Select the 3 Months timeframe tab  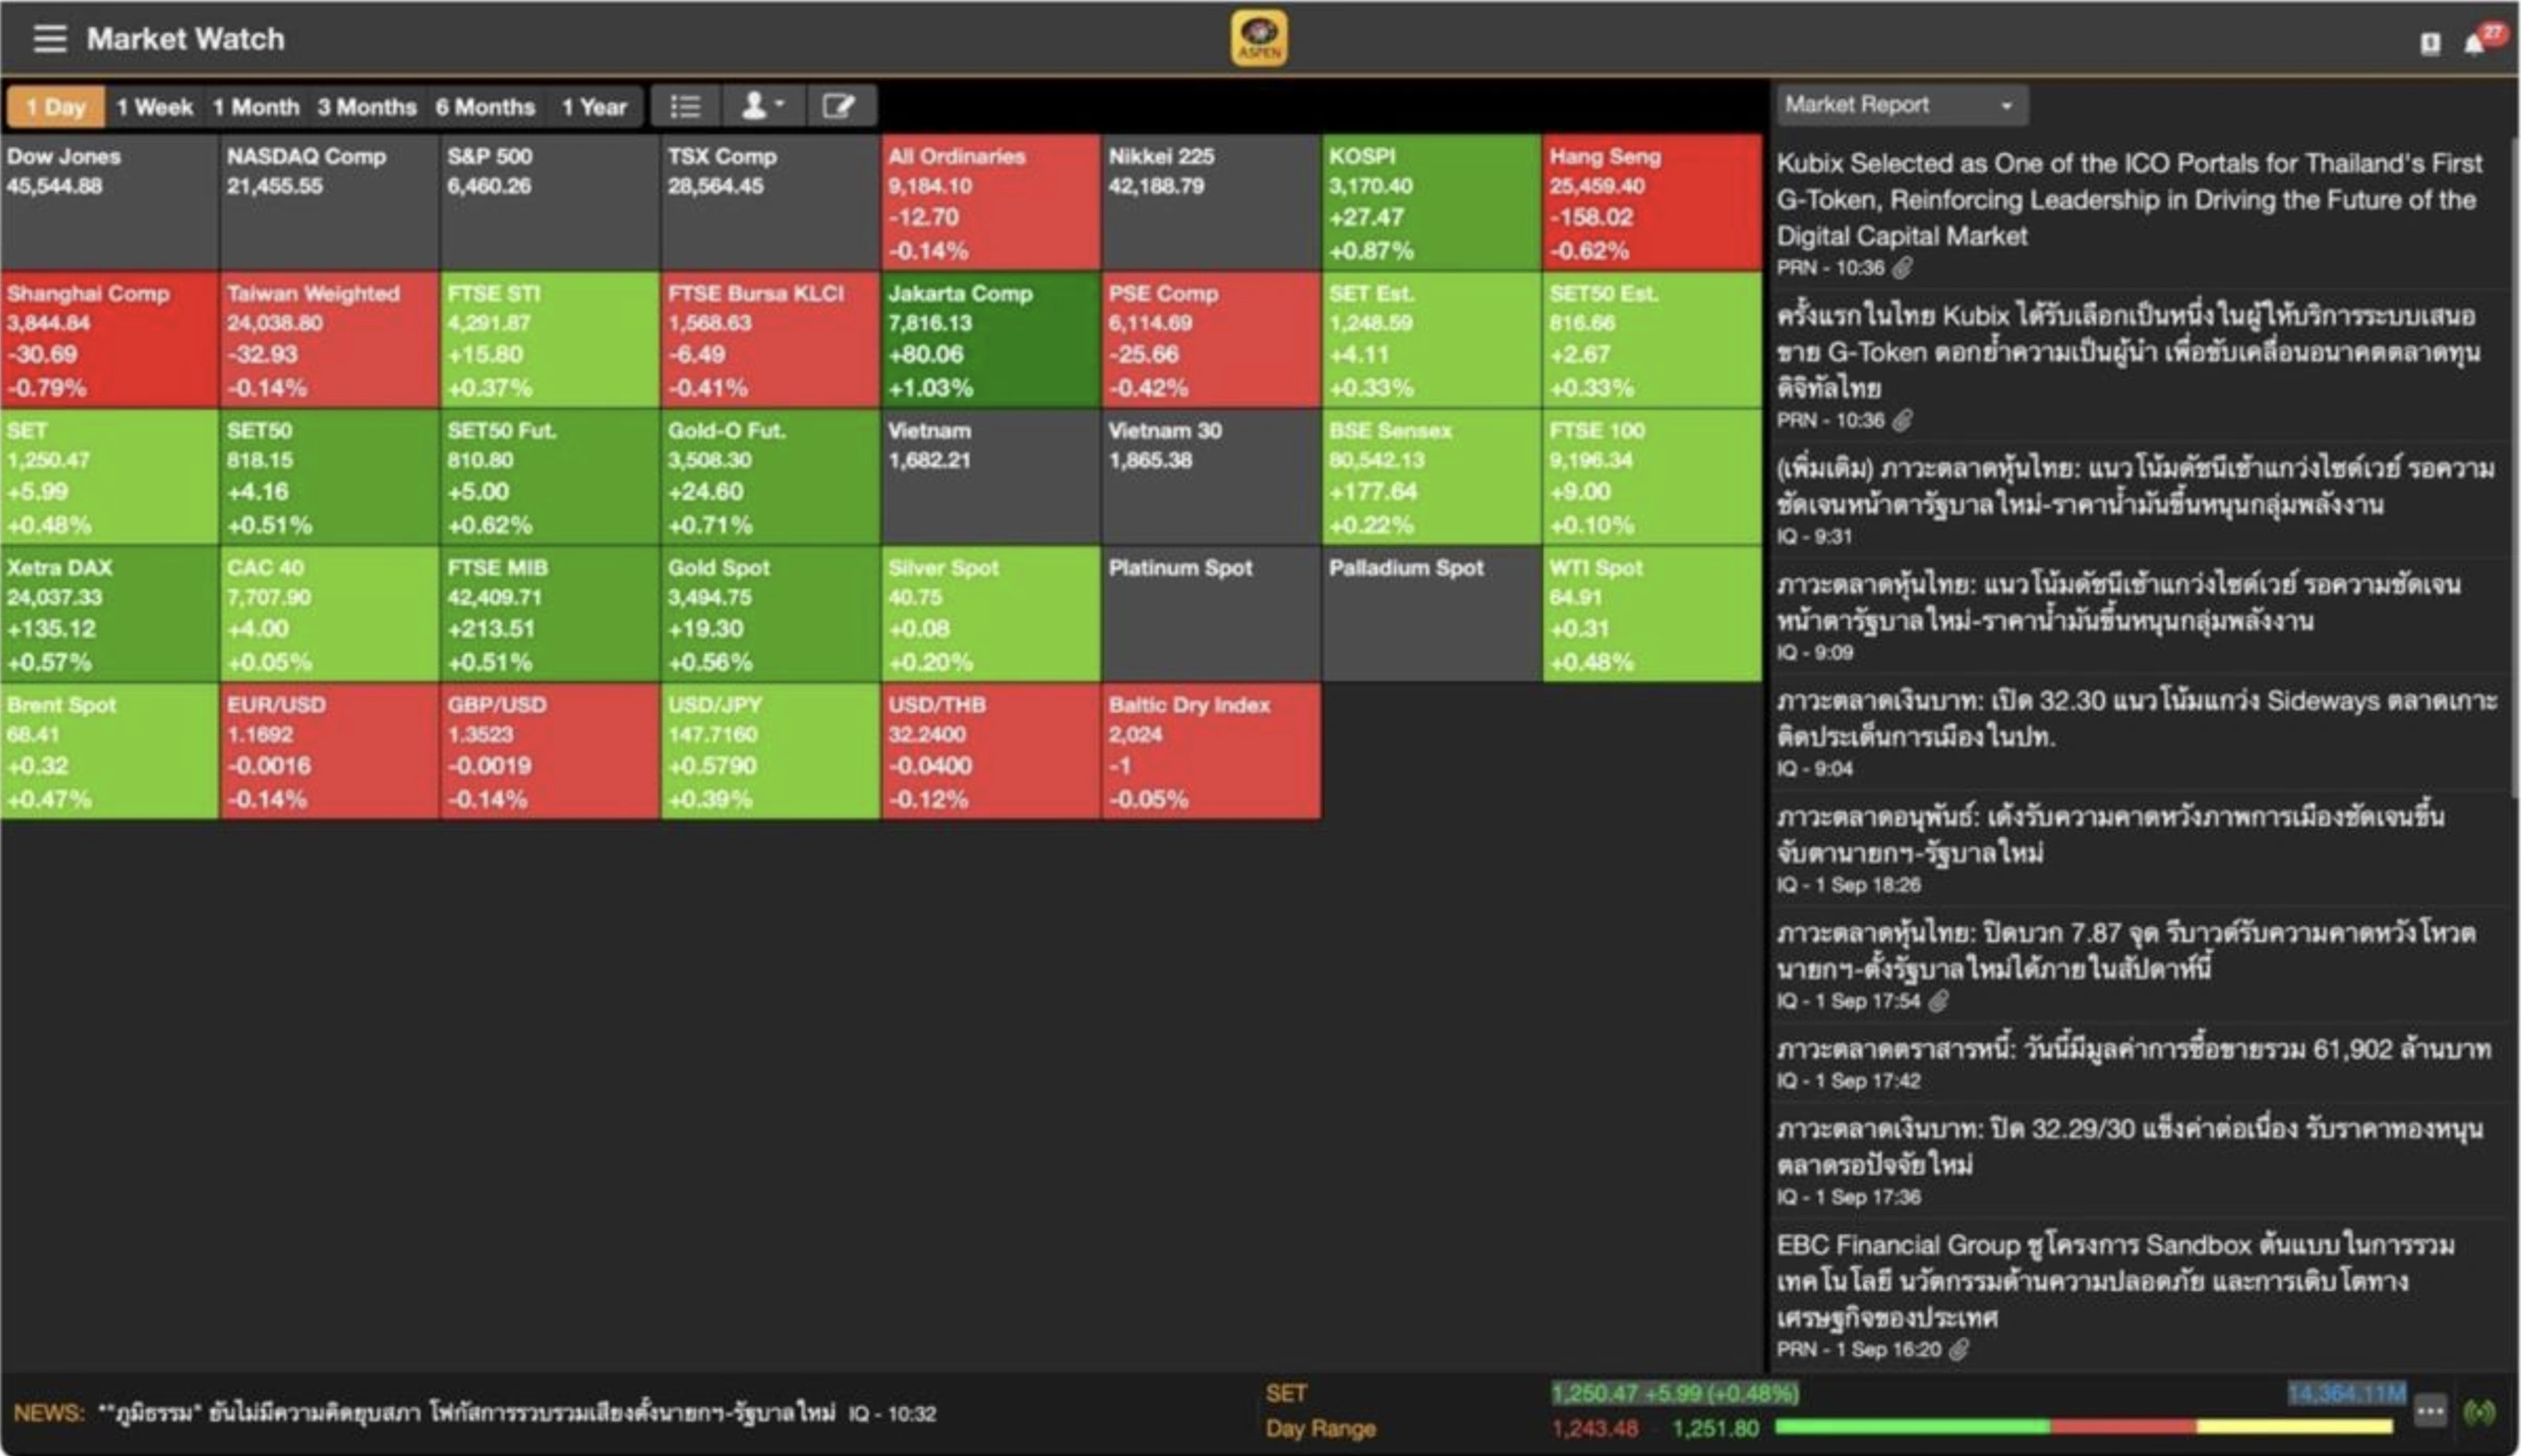tap(366, 107)
